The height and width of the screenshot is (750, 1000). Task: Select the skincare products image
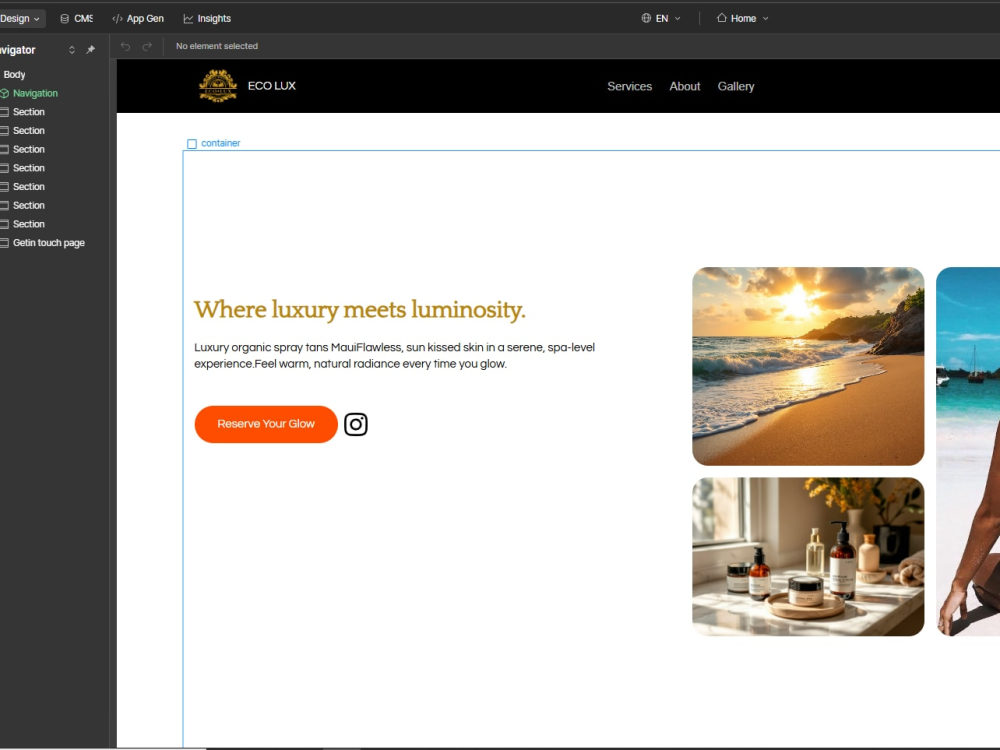[808, 557]
